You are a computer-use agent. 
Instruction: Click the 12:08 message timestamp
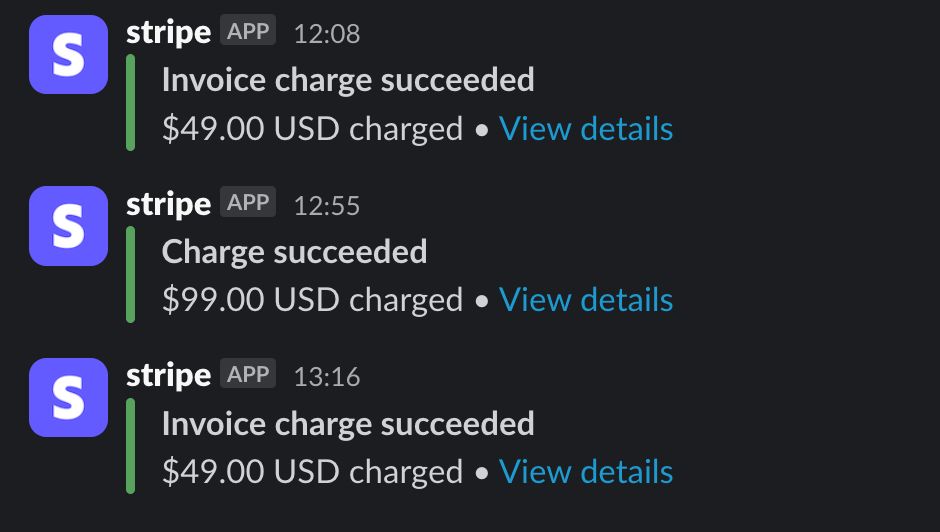327,34
